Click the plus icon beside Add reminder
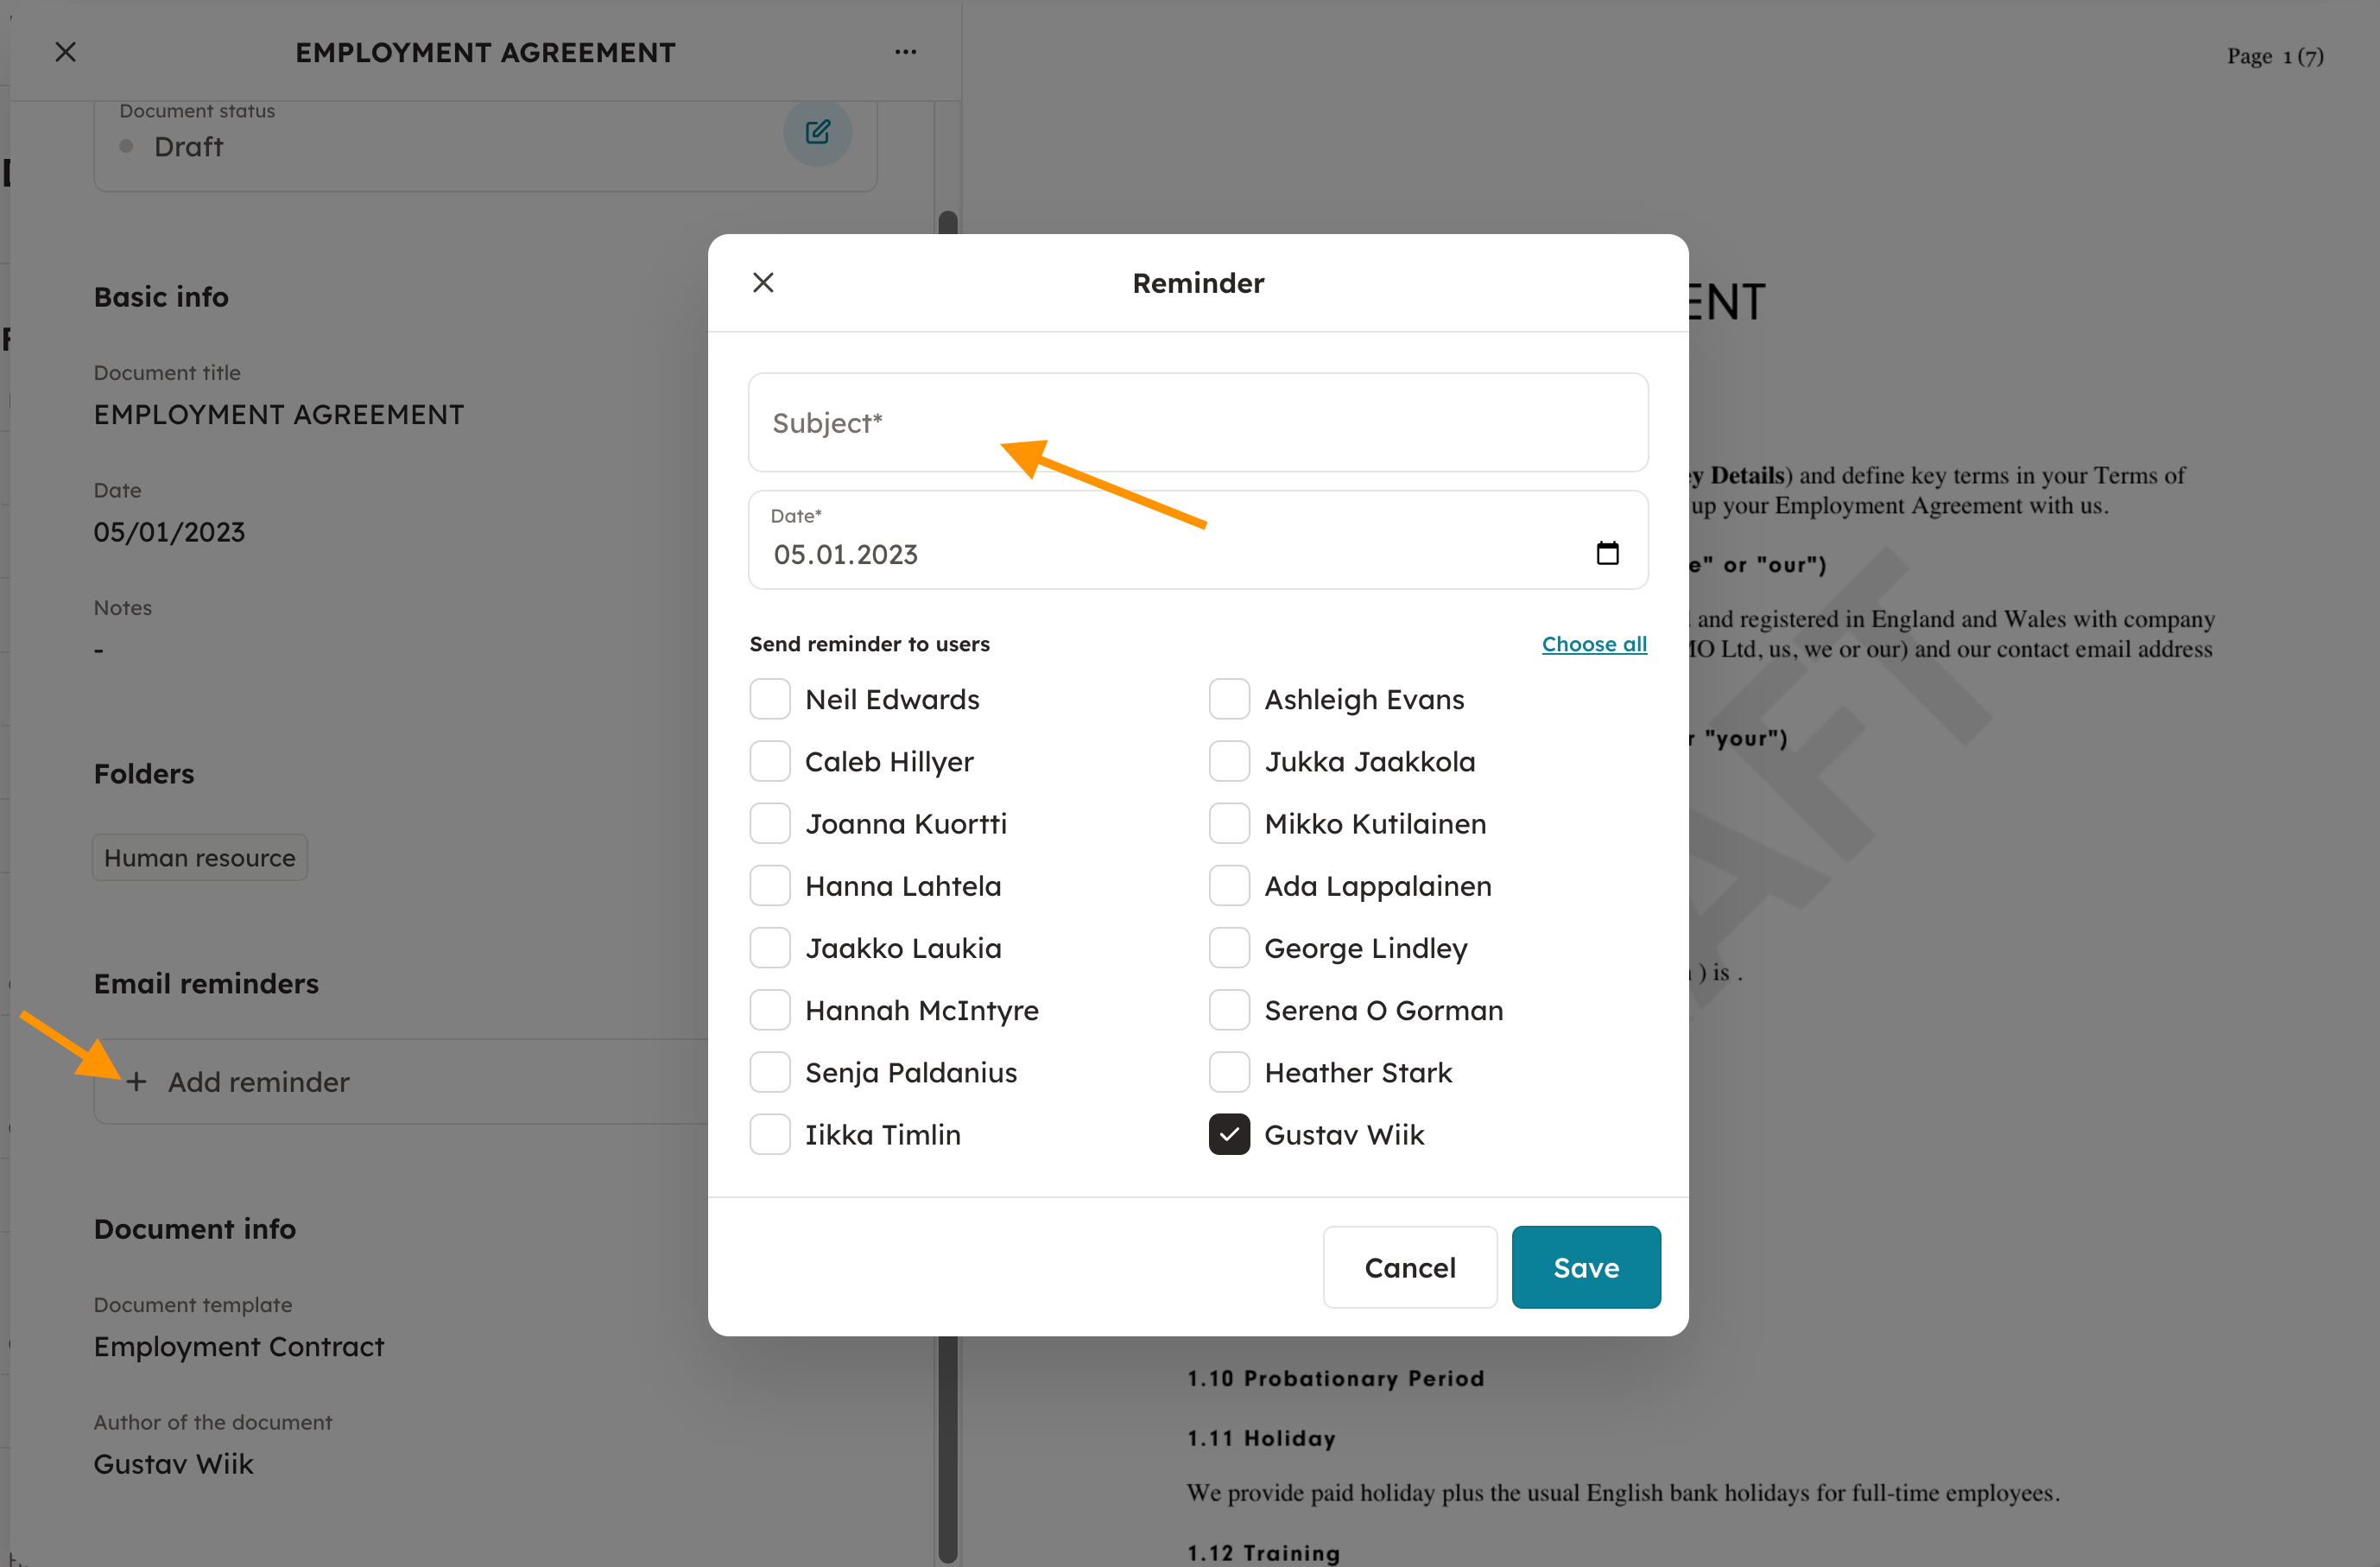Viewport: 2380px width, 1567px height. pyautogui.click(x=136, y=1081)
